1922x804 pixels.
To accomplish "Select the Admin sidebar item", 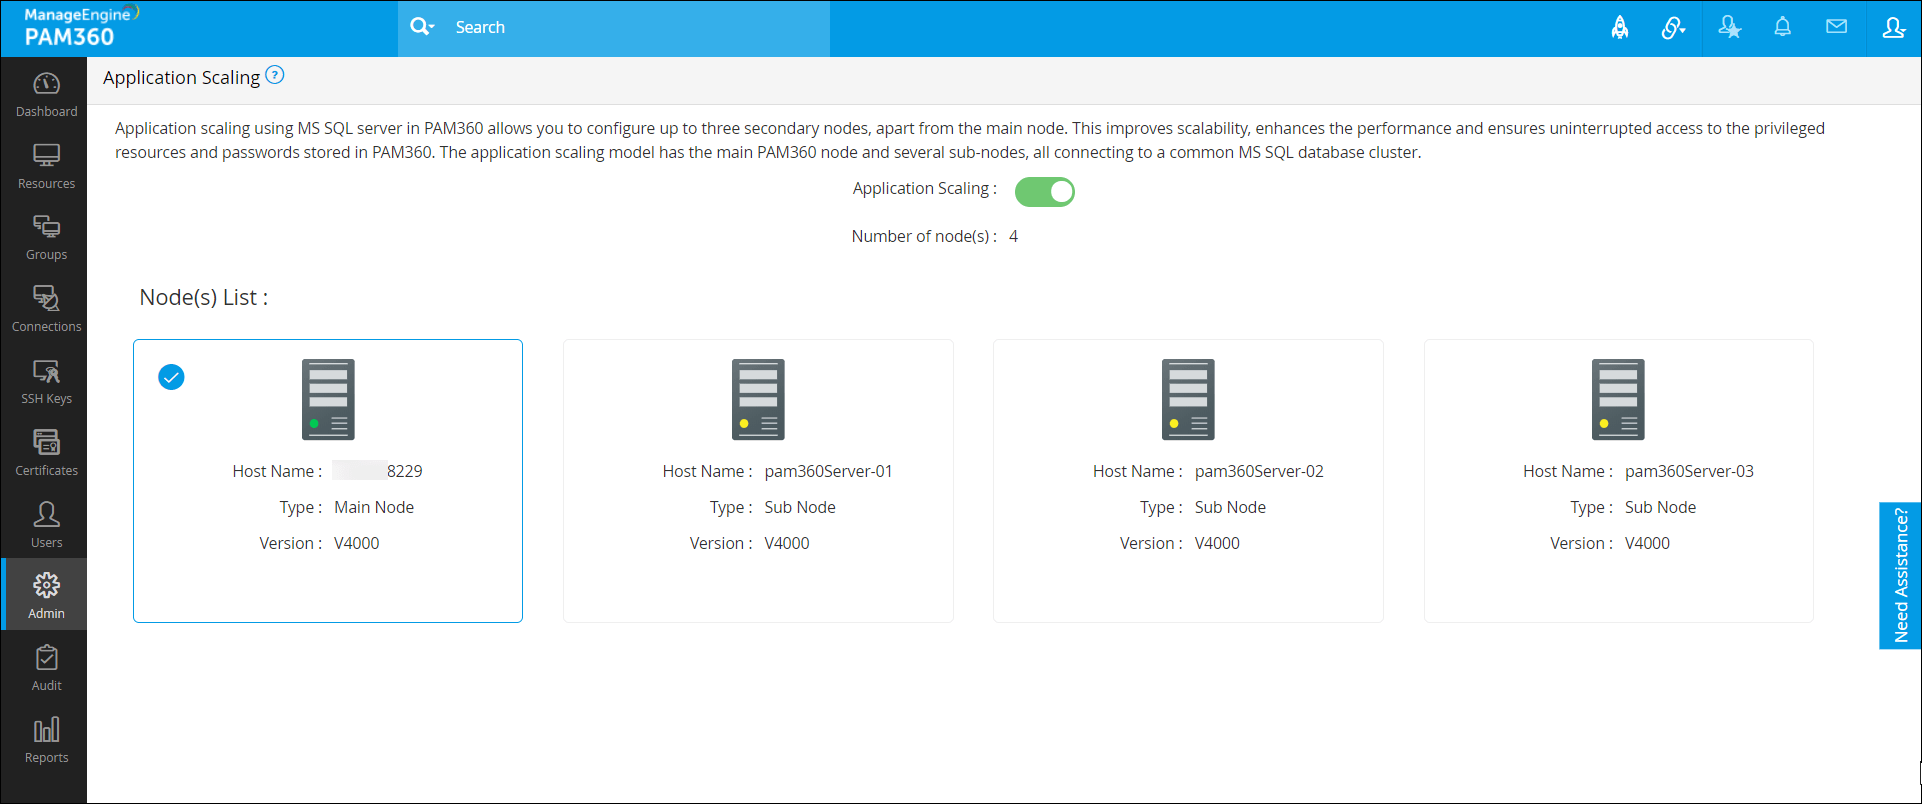I will 46,596.
